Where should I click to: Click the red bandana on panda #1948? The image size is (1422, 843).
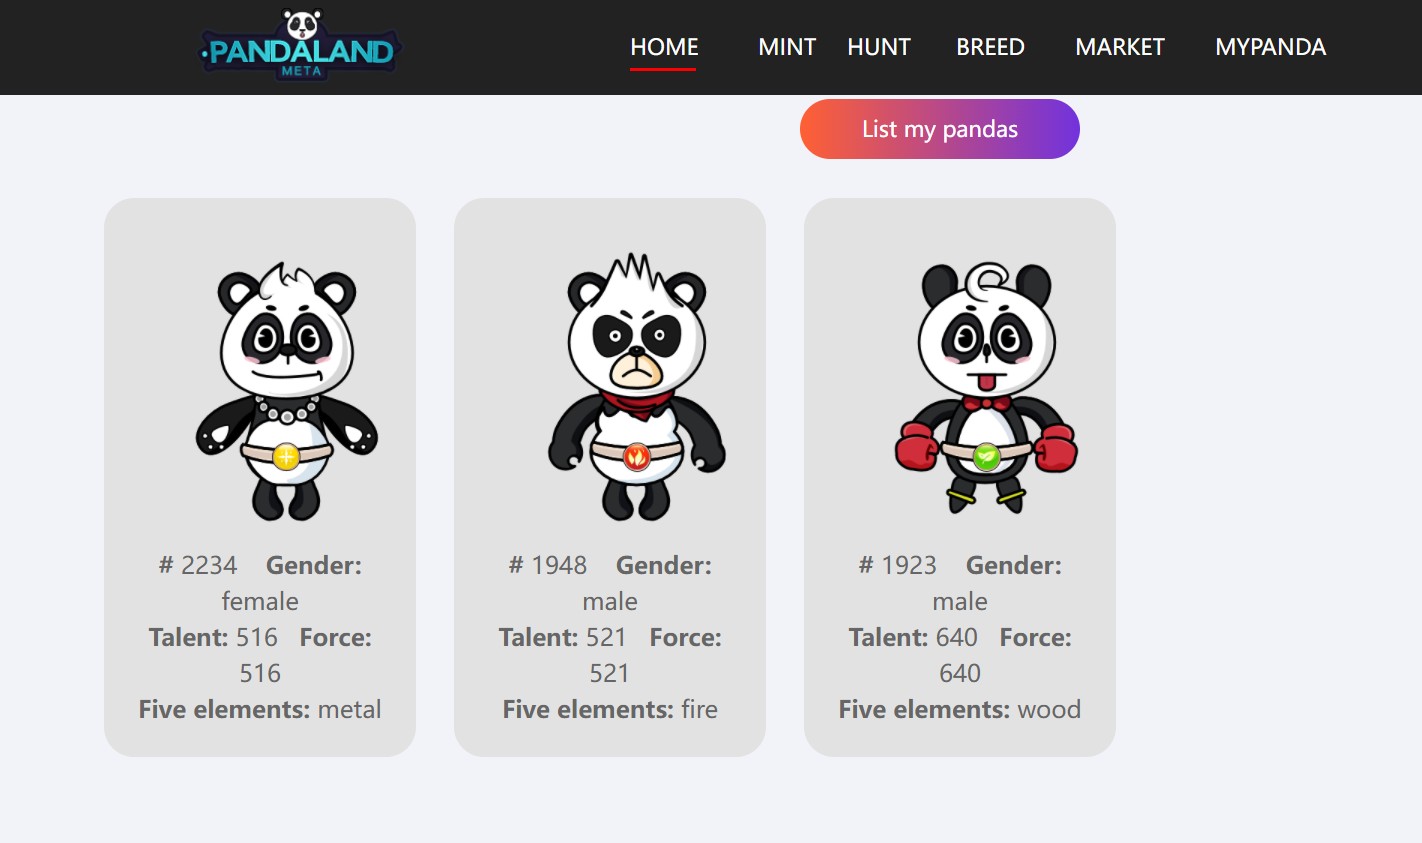[638, 404]
